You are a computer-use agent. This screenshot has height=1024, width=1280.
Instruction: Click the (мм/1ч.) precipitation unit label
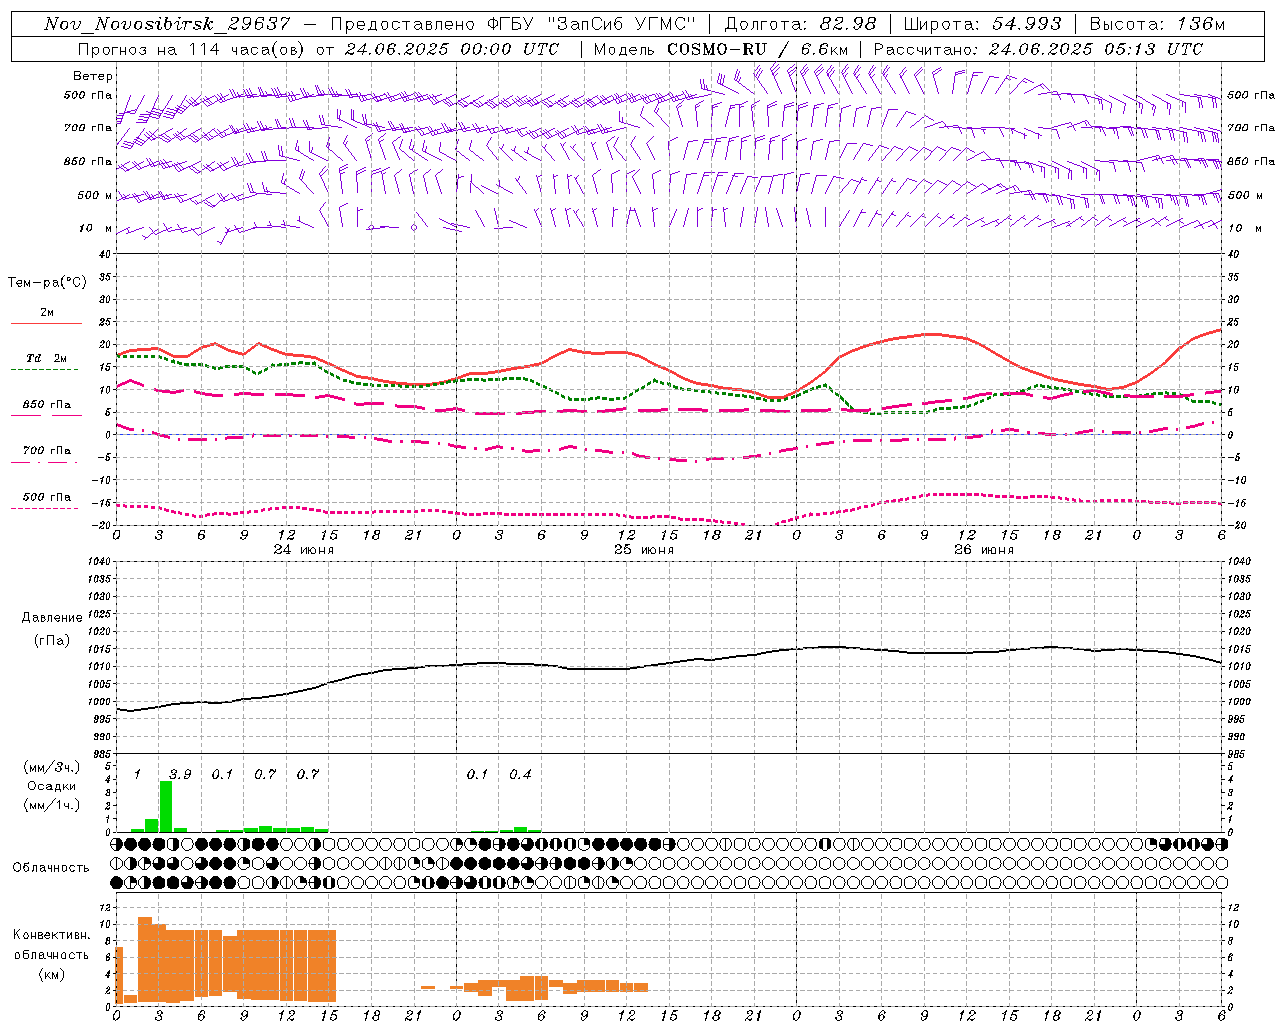[52, 805]
